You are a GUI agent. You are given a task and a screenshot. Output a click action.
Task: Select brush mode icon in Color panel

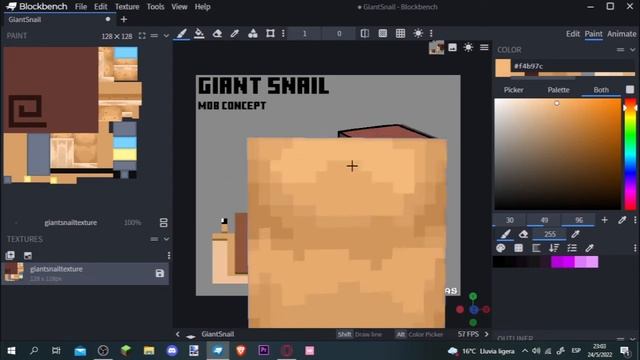click(x=505, y=234)
